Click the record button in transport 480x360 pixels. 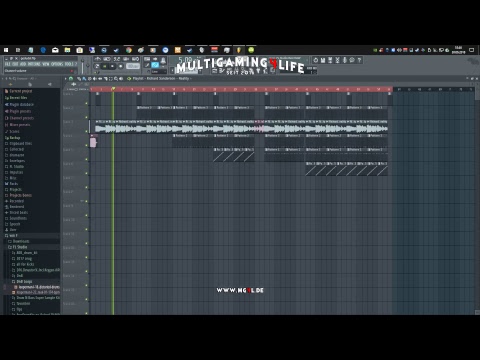121,66
